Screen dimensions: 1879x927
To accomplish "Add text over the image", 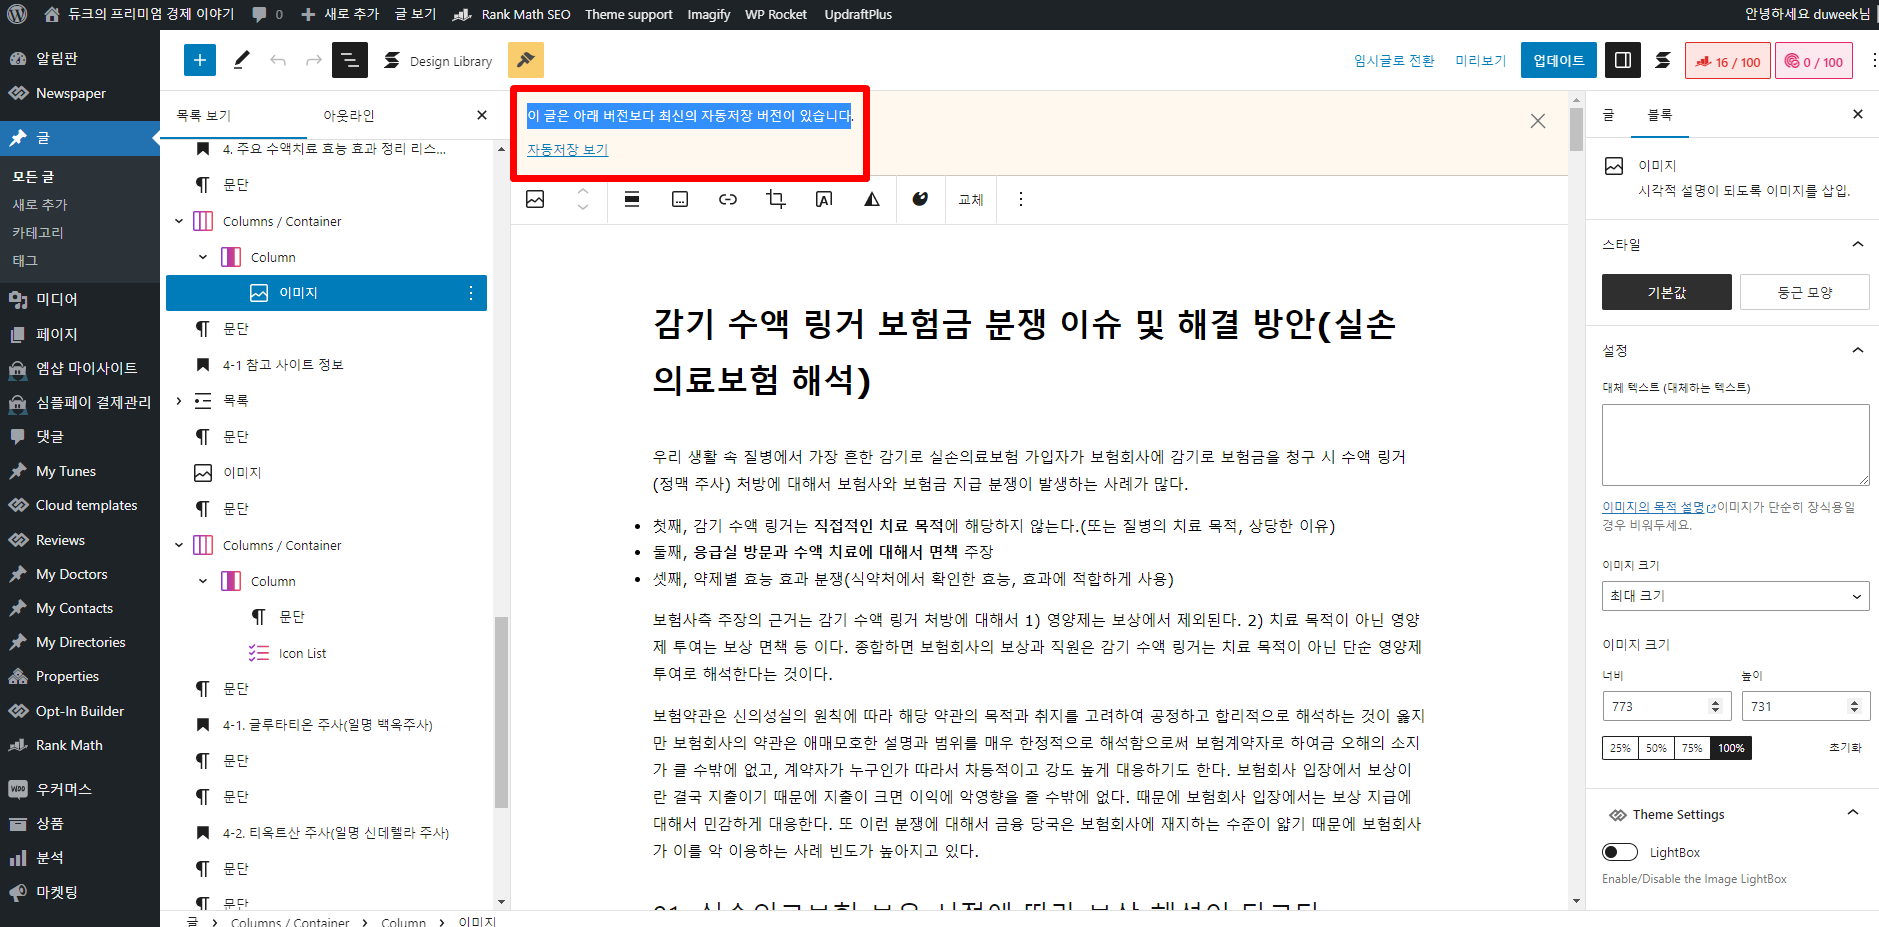I will tap(824, 199).
